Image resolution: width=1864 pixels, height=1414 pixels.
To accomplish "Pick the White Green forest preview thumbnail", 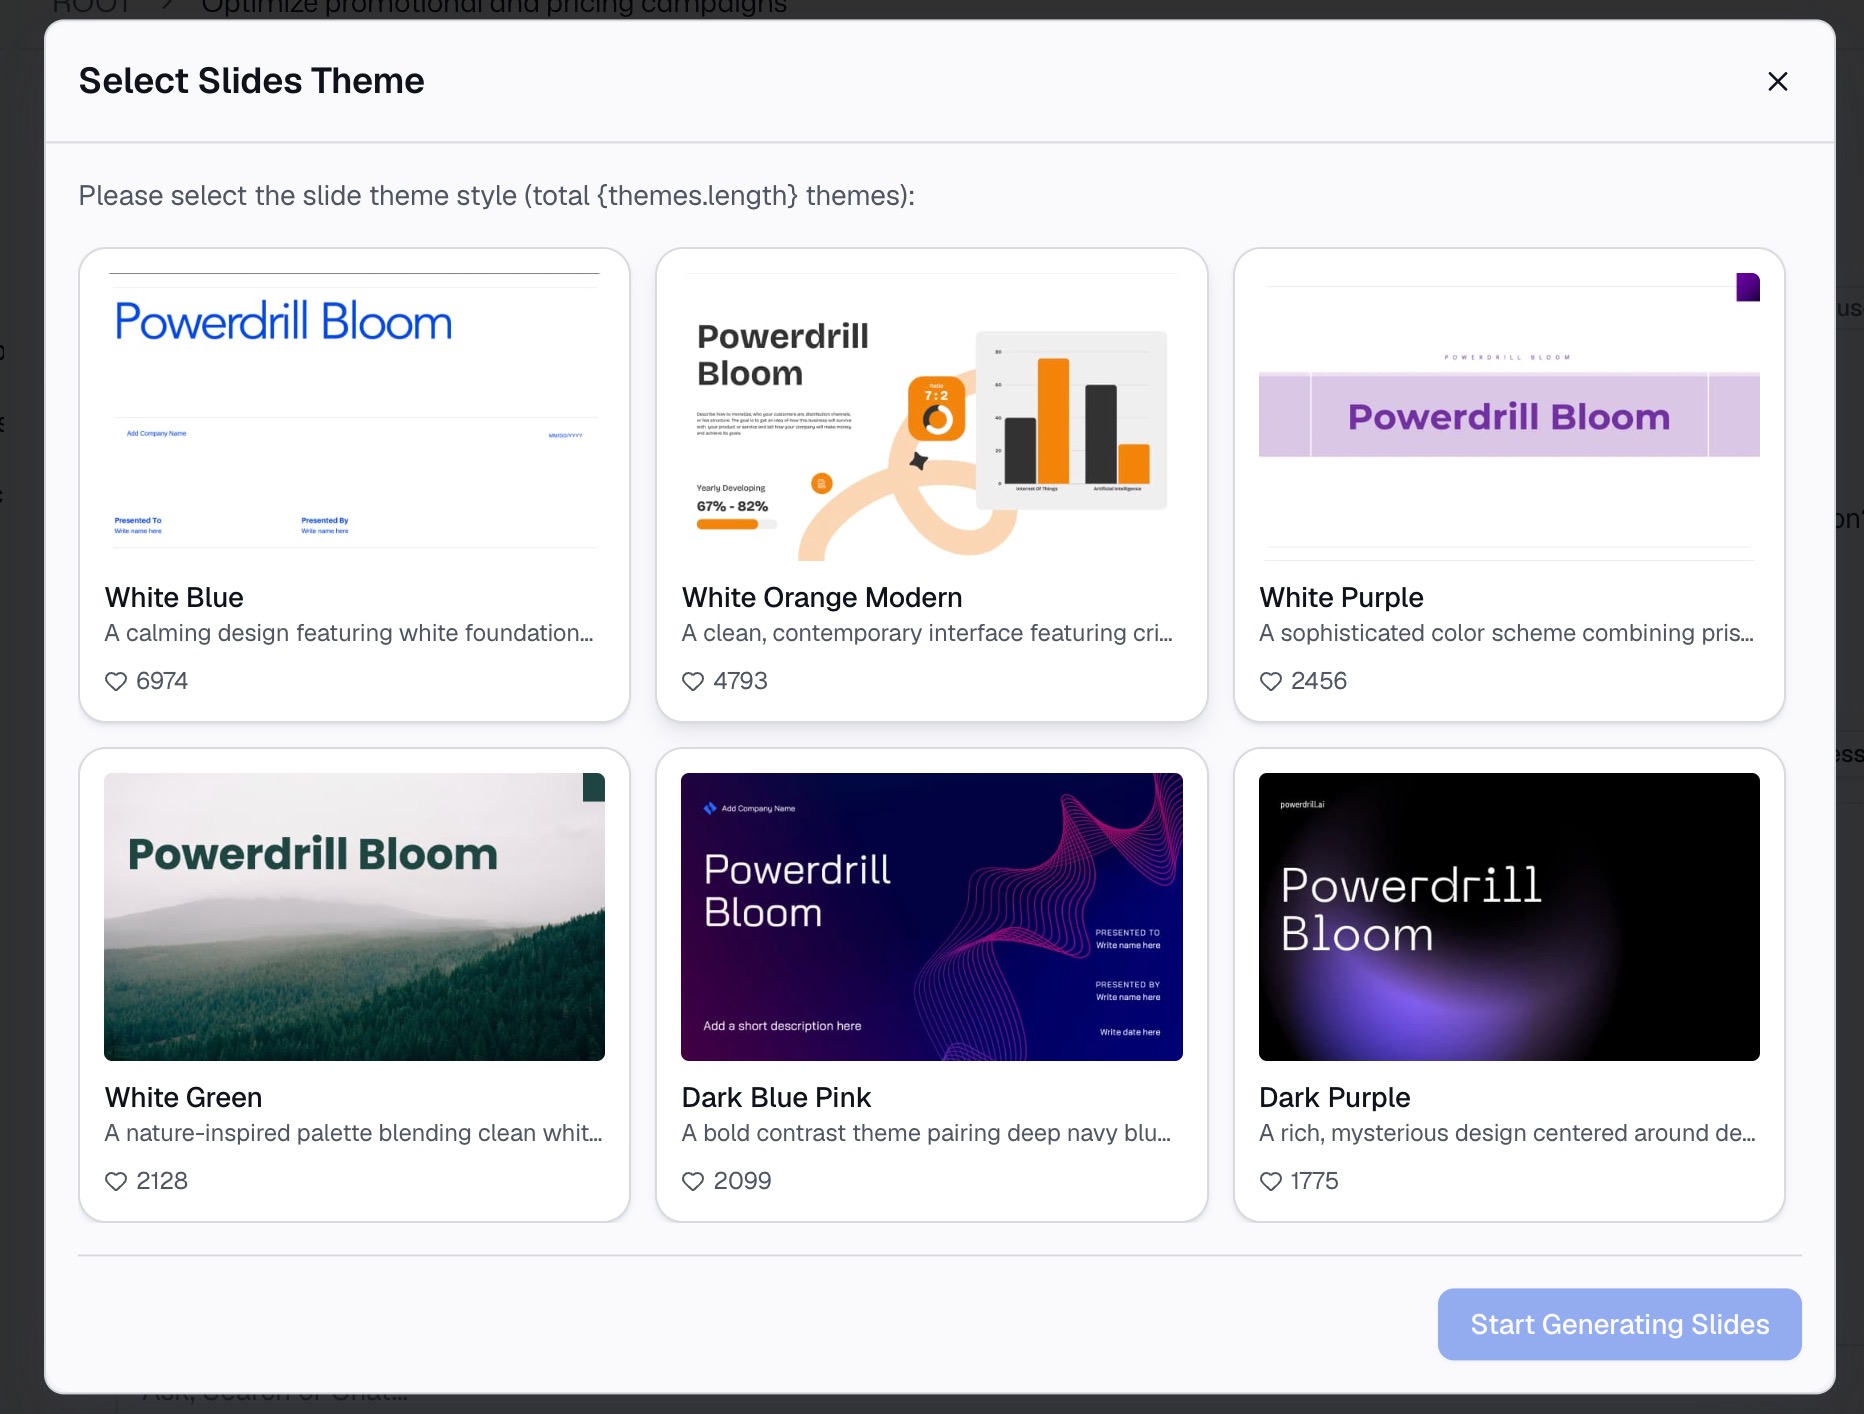I will 354,917.
